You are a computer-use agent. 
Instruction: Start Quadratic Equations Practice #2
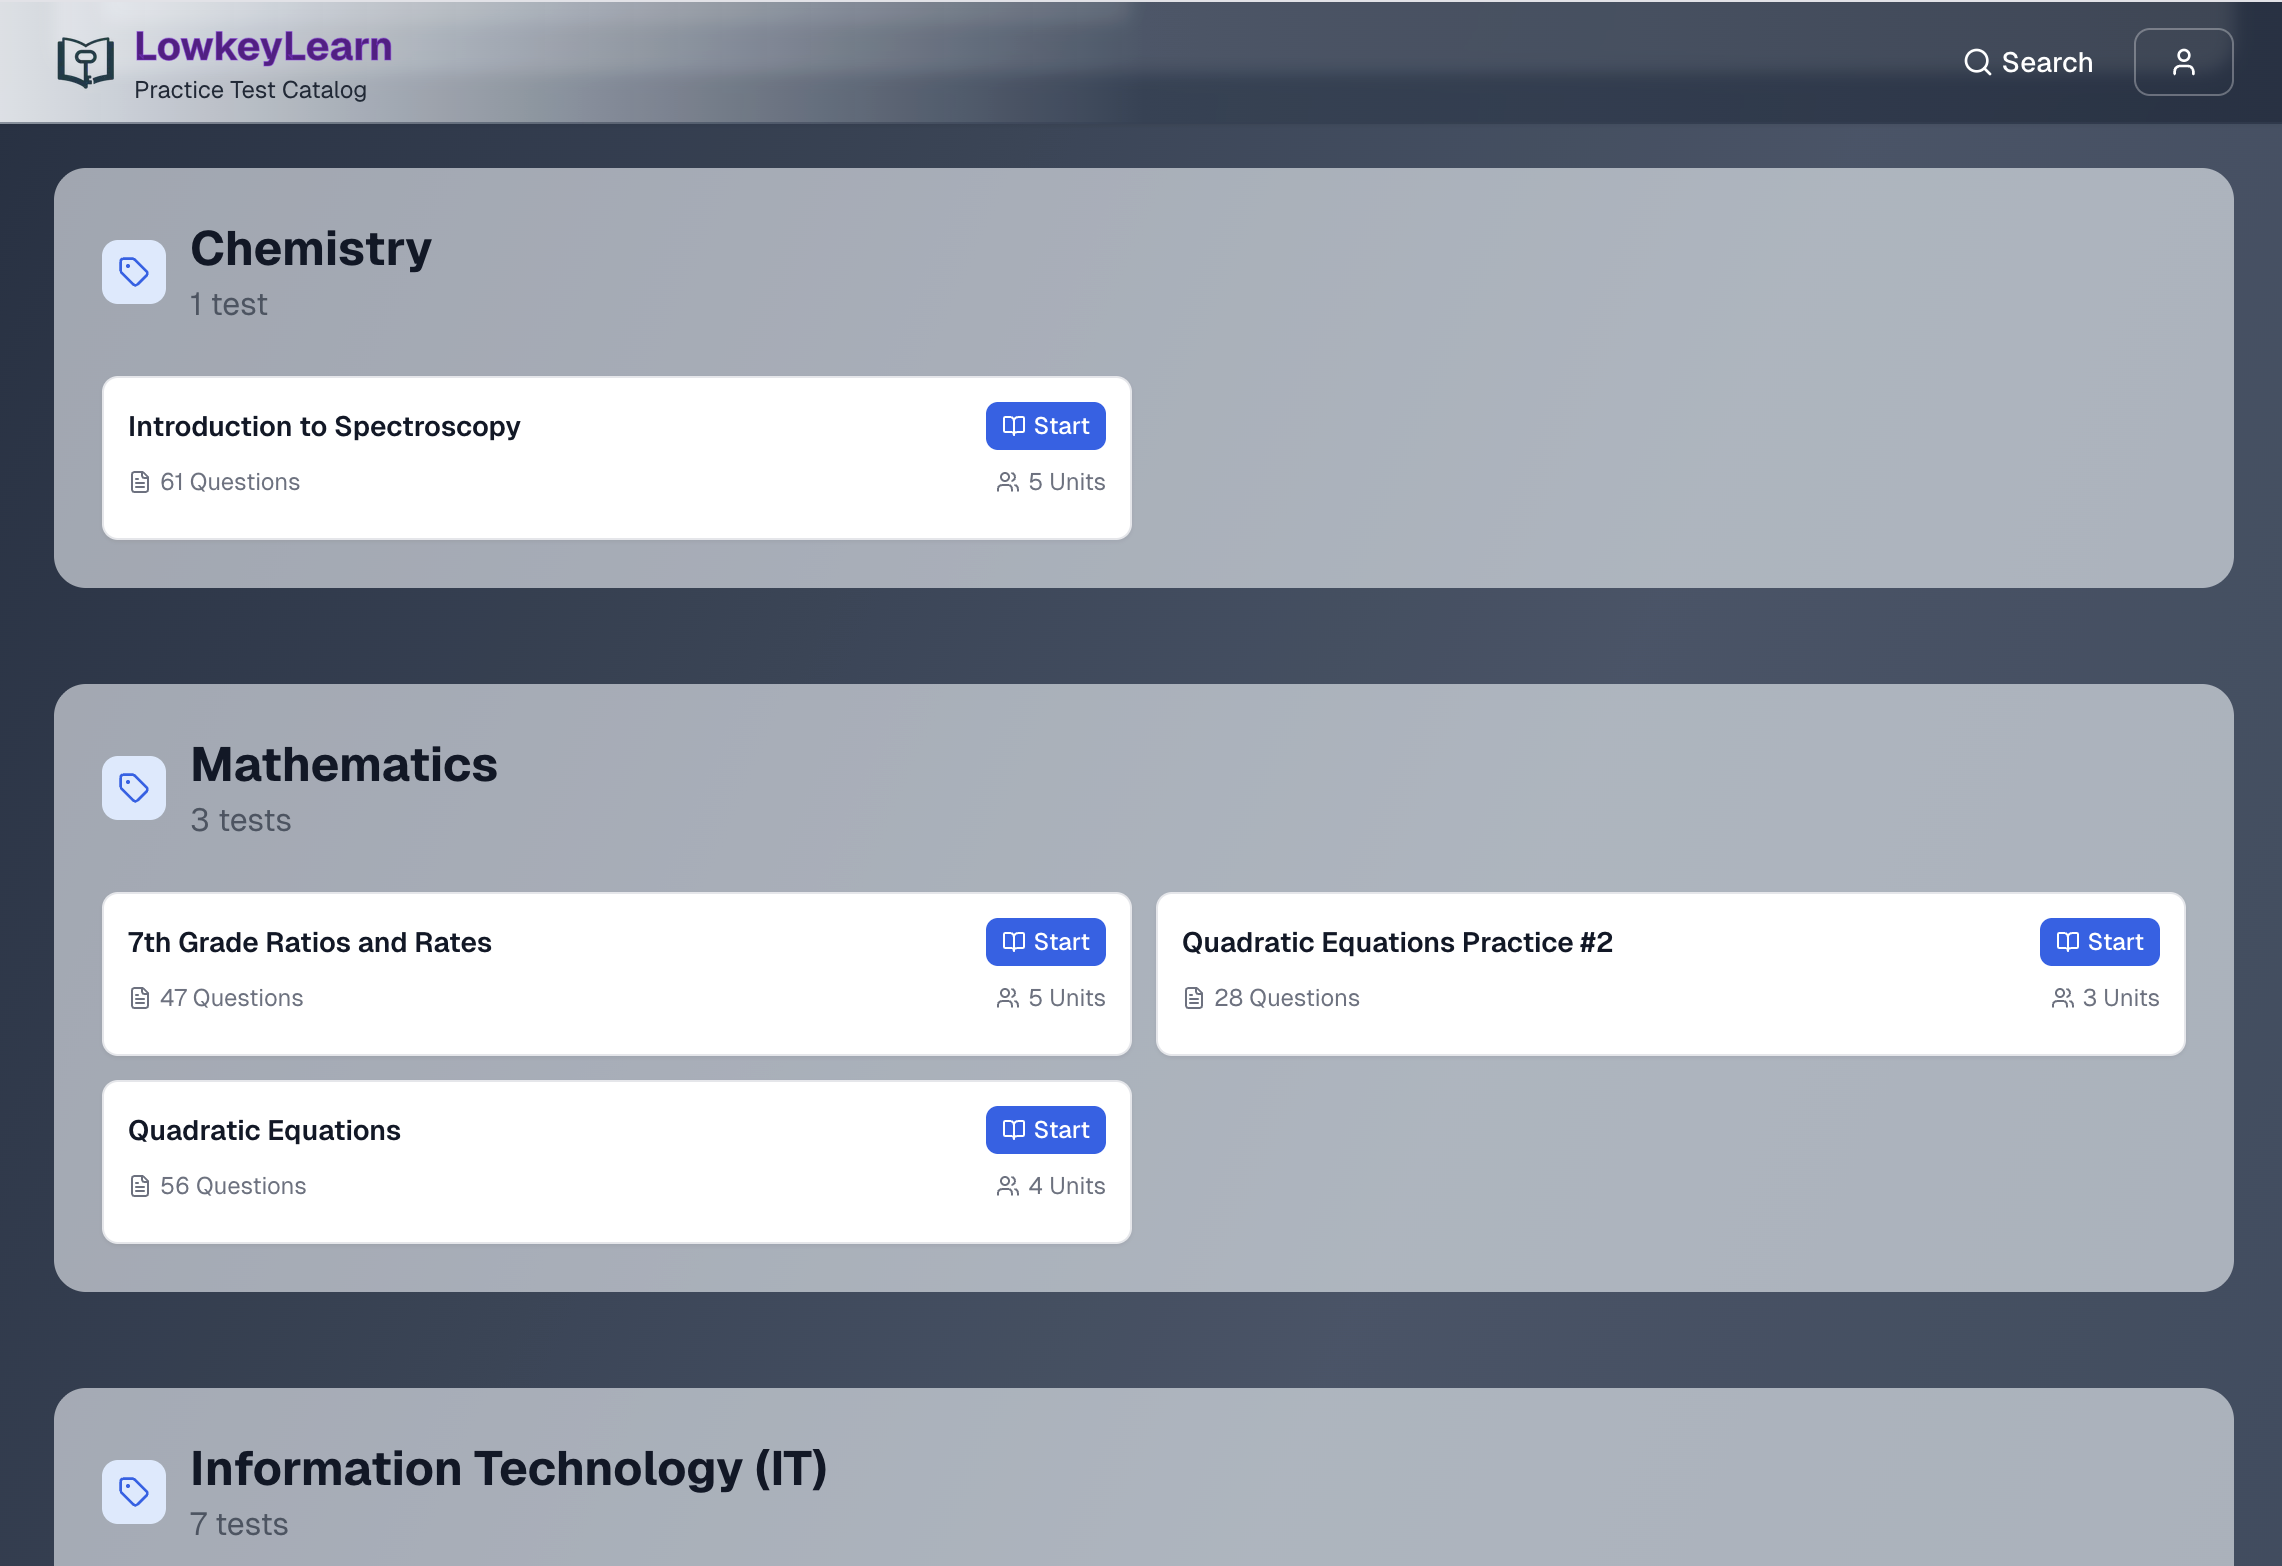click(x=2099, y=941)
